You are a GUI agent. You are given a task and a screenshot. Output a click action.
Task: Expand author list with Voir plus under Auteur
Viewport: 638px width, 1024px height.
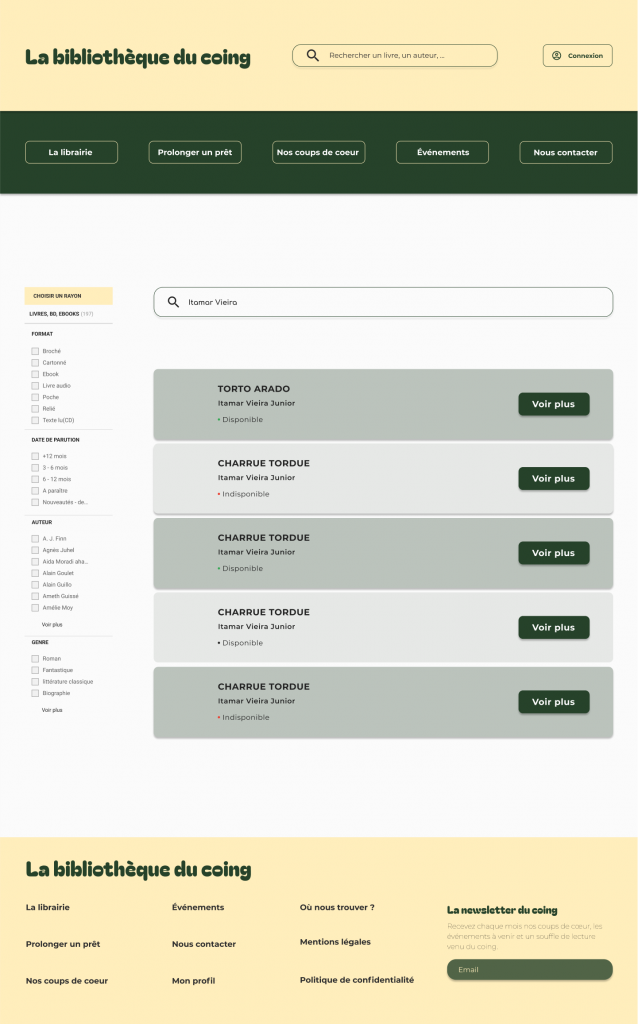point(52,624)
